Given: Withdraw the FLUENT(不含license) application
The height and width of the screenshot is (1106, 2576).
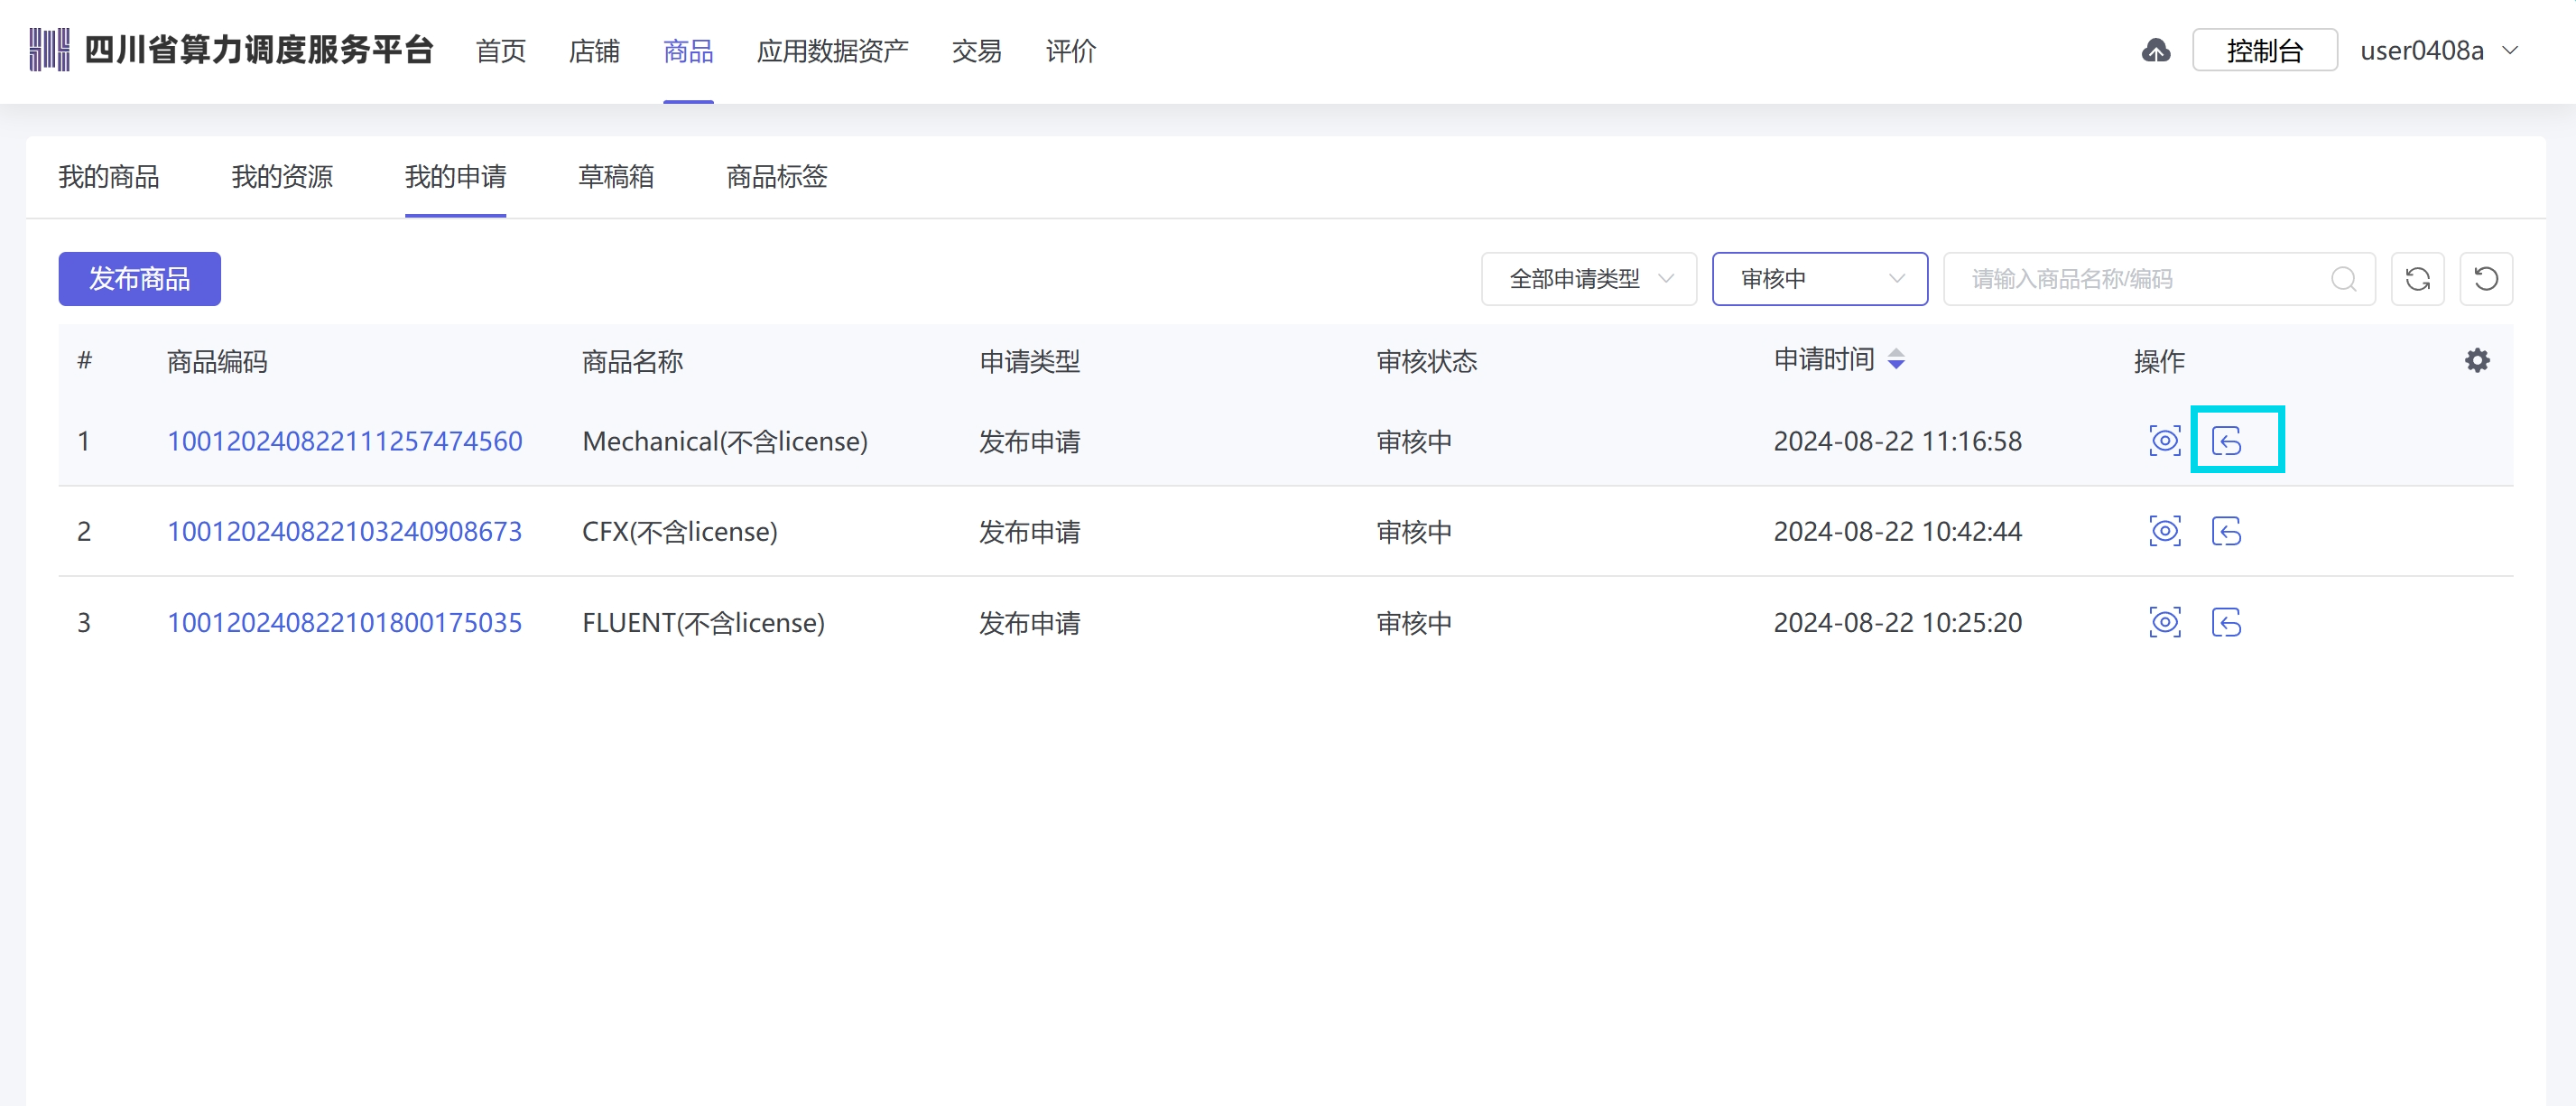Looking at the screenshot, I should (2227, 622).
